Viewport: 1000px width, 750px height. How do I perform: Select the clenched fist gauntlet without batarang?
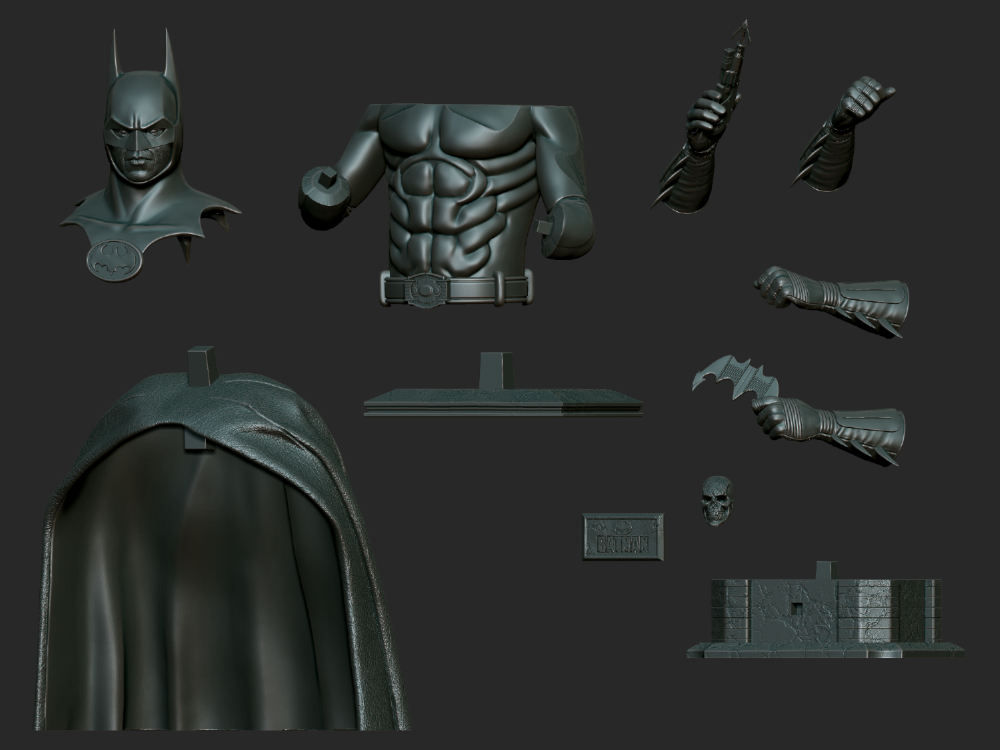(832, 301)
